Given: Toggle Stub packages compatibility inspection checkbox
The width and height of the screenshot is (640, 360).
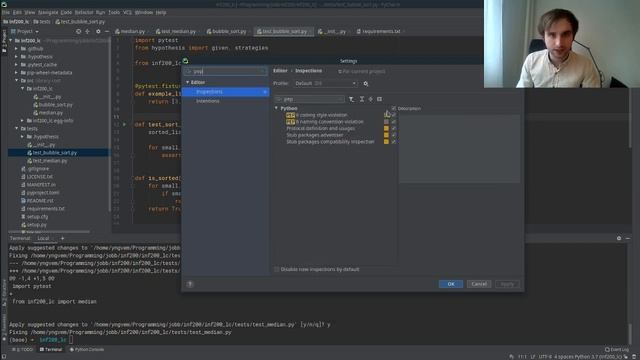Looking at the screenshot, I should pos(394,142).
